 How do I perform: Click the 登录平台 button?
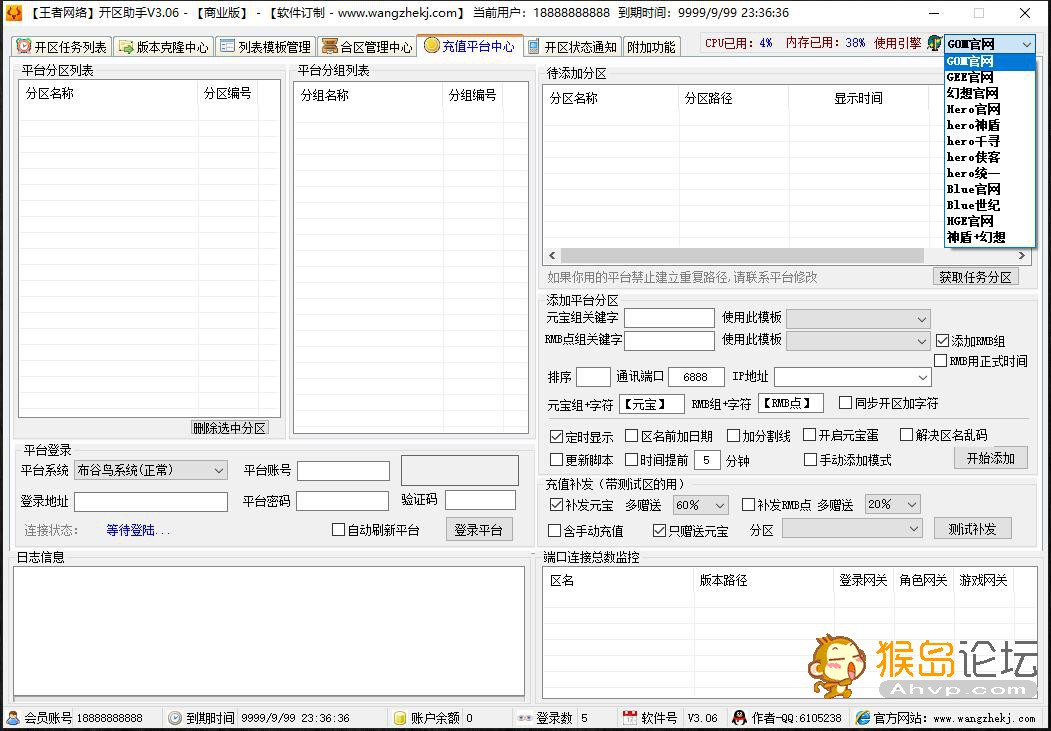(479, 530)
